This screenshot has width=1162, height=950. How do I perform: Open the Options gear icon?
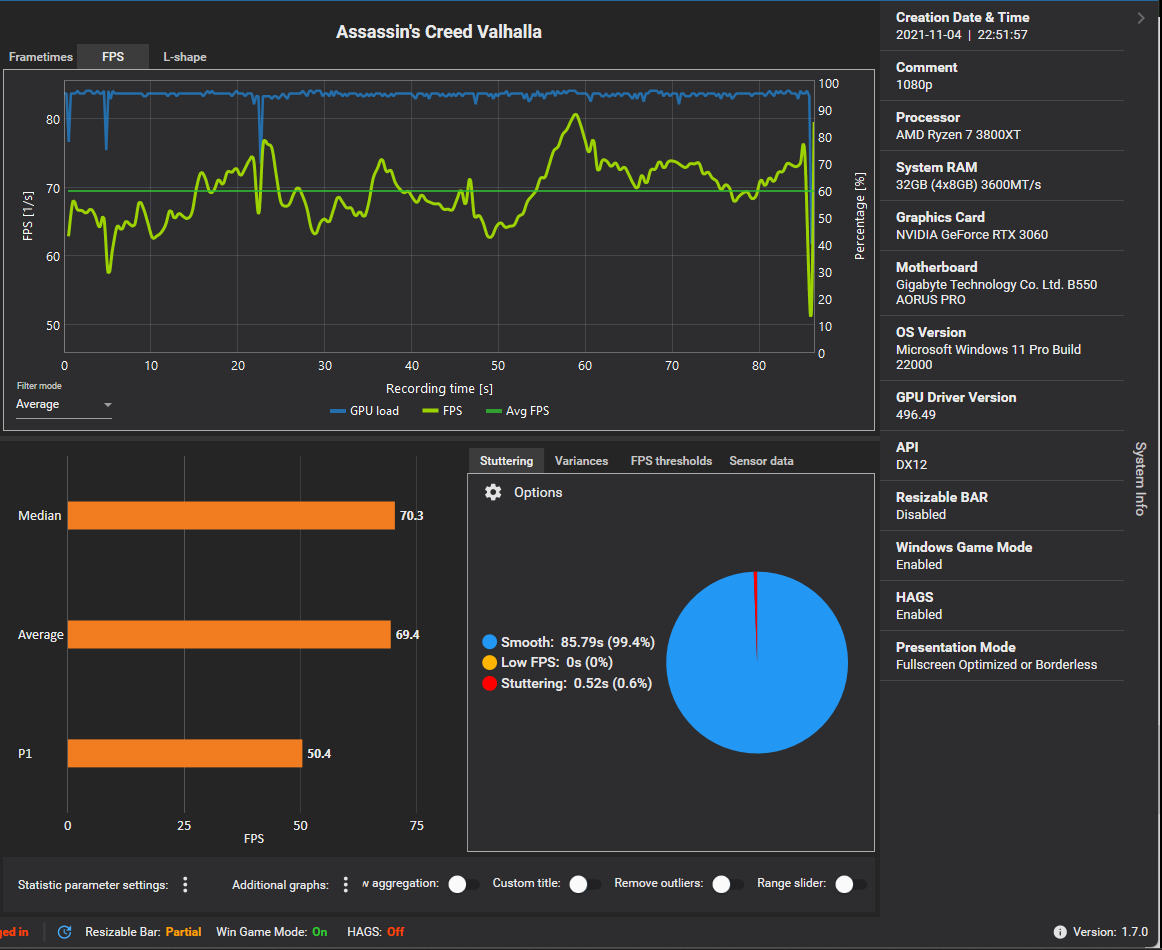(493, 492)
